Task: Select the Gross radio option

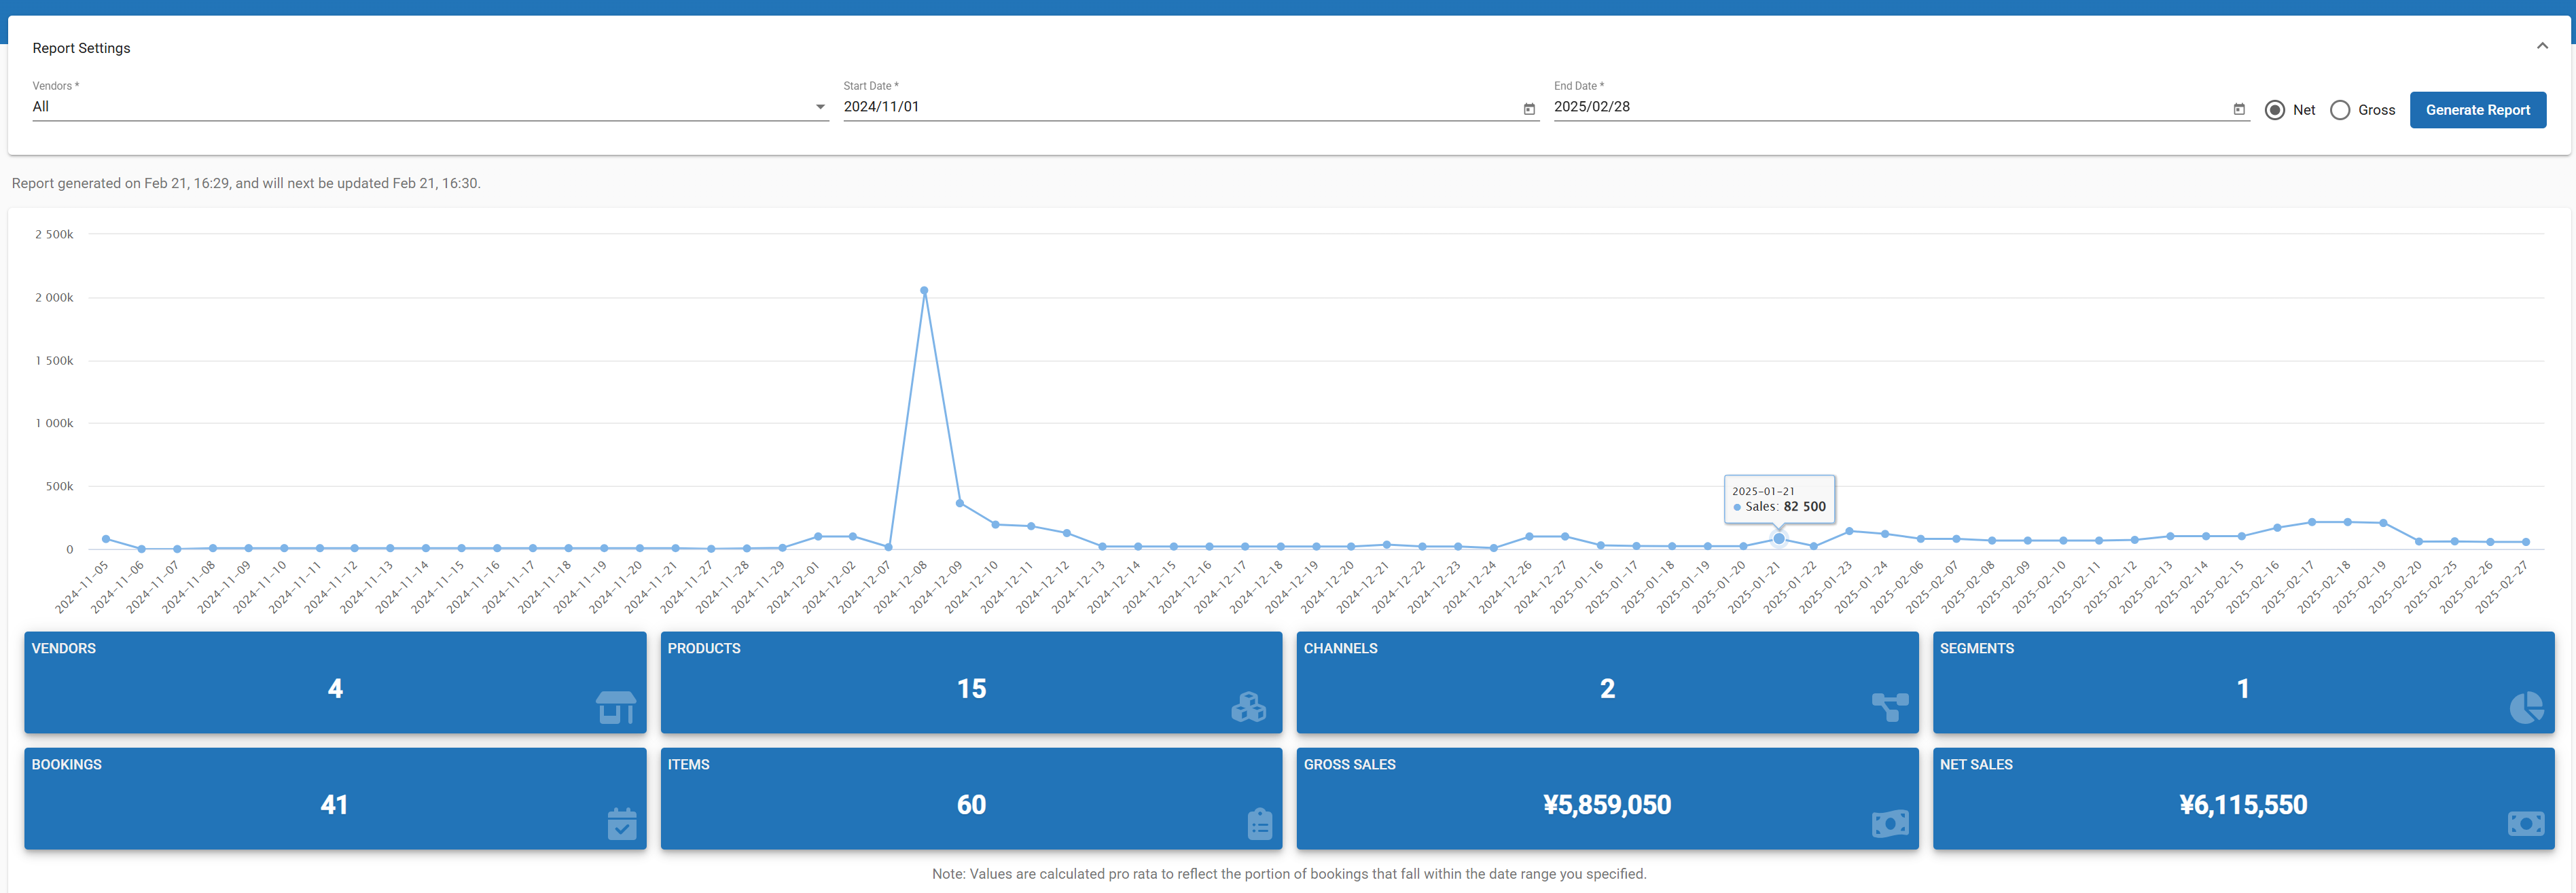Action: pyautogui.click(x=2339, y=110)
